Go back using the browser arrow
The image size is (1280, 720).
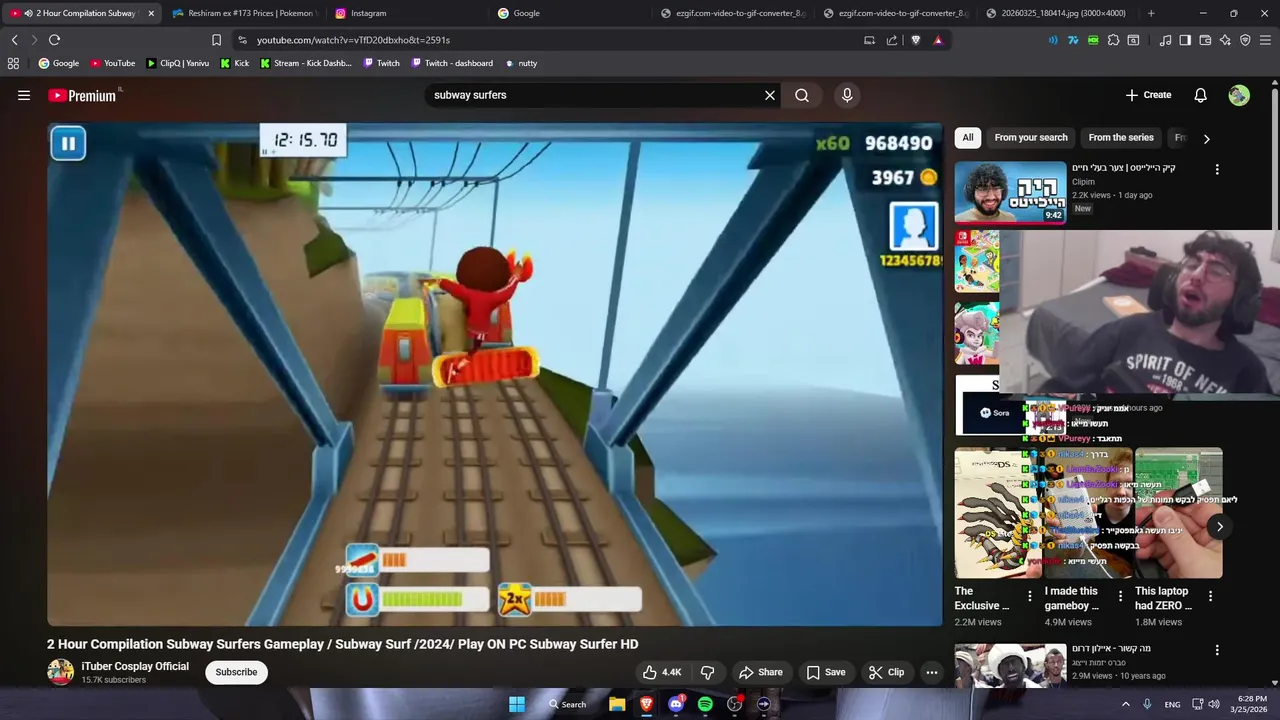pyautogui.click(x=14, y=40)
